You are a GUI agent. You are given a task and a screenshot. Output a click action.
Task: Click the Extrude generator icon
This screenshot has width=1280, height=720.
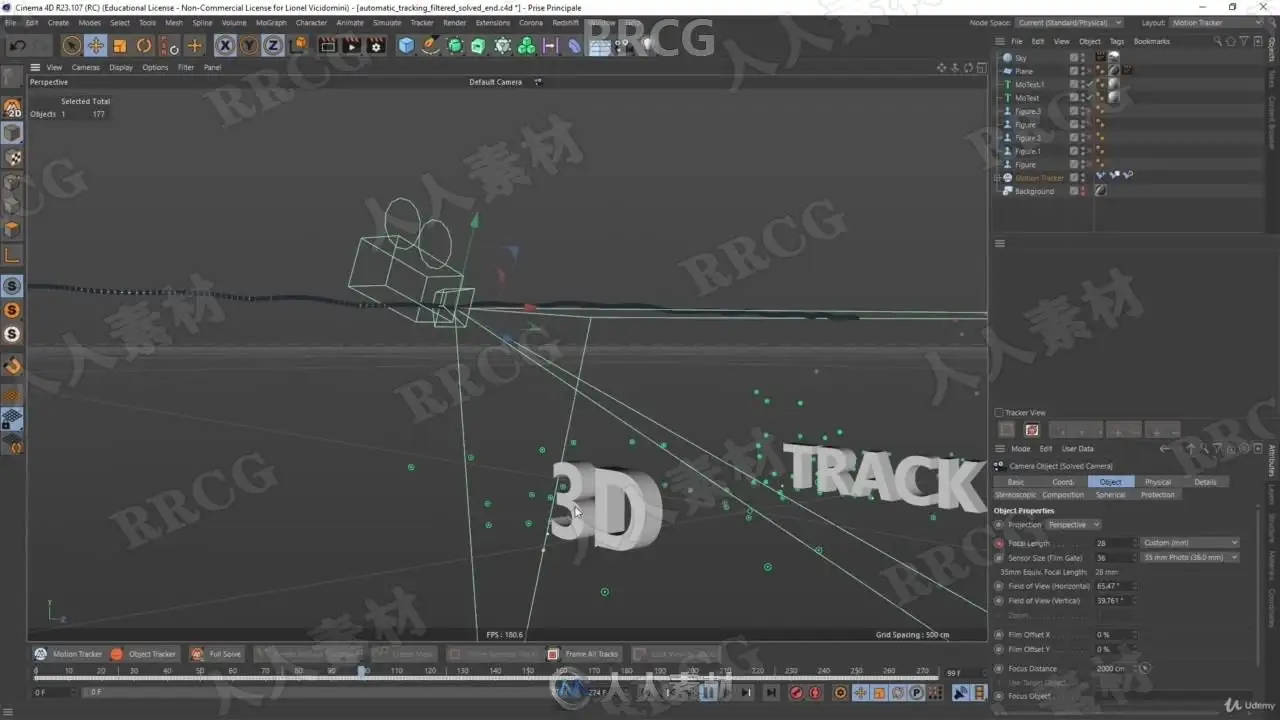(478, 46)
